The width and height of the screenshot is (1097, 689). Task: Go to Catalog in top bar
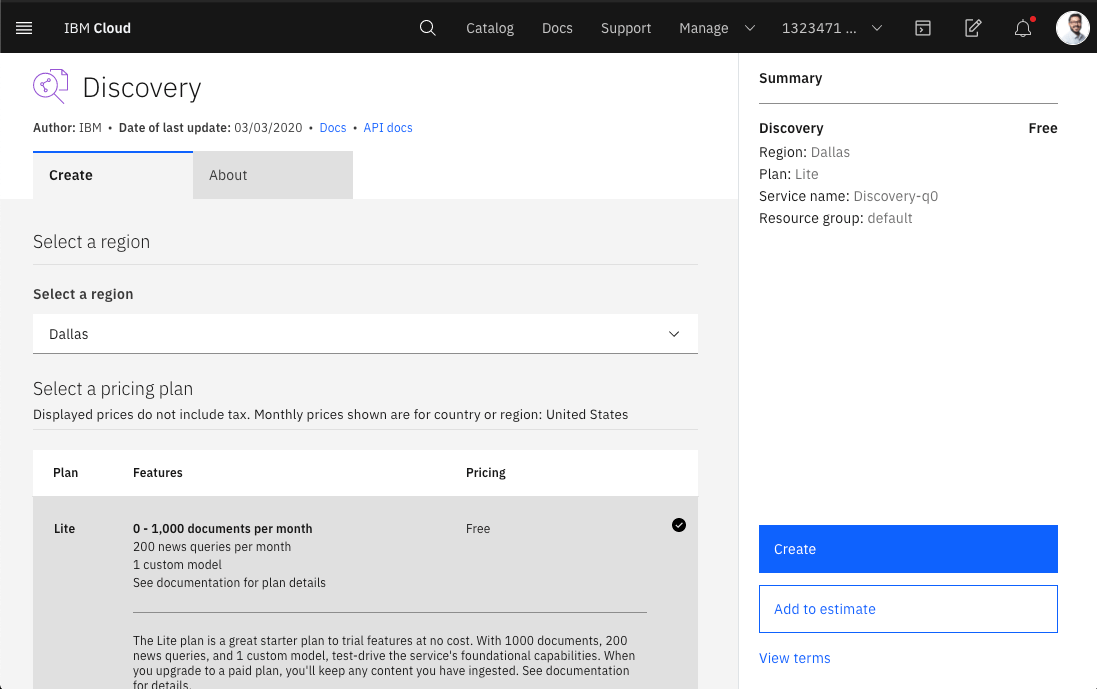click(490, 28)
